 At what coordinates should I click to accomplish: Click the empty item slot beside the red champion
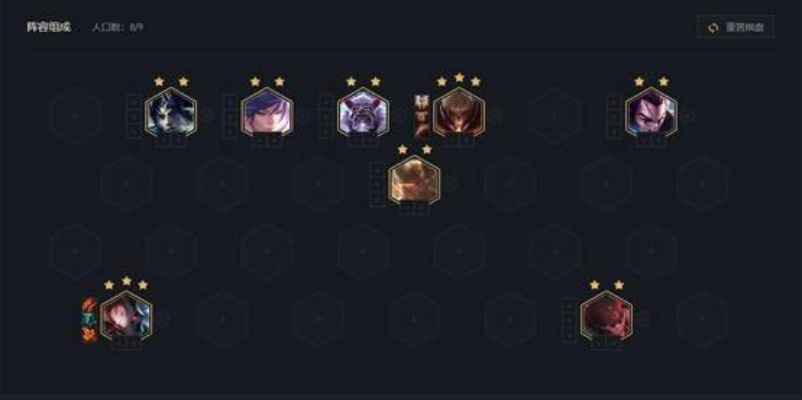coord(569,321)
